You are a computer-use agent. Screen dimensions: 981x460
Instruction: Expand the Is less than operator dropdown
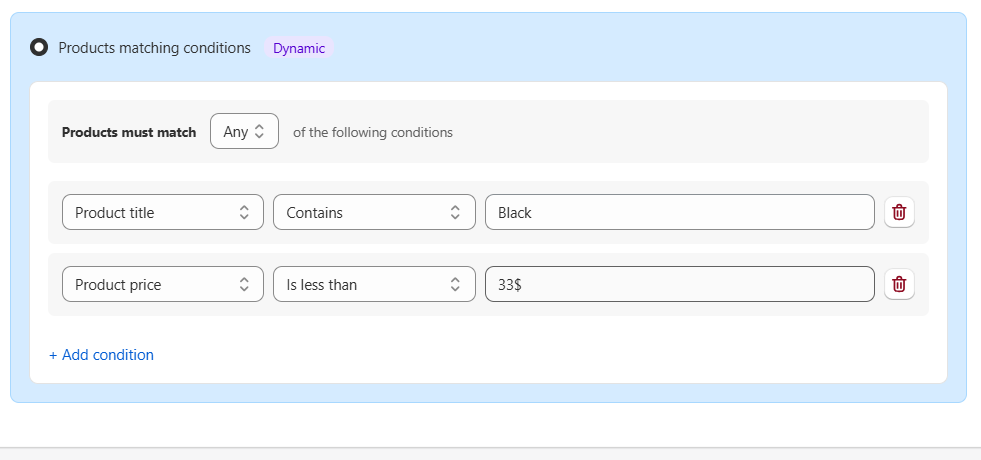click(374, 285)
